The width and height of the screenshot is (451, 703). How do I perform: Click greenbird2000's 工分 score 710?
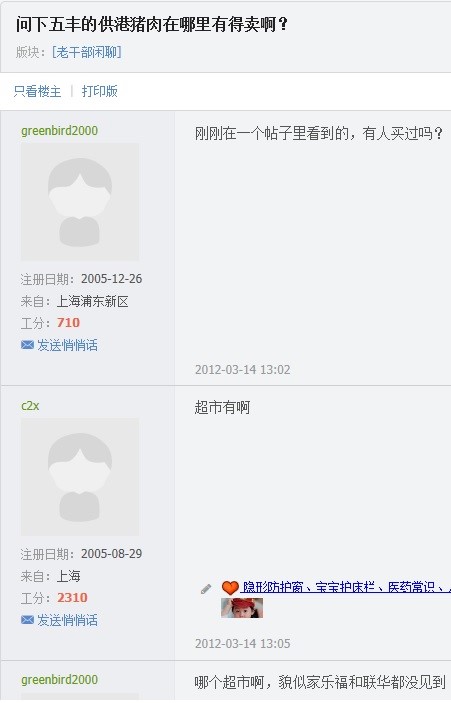tap(68, 322)
